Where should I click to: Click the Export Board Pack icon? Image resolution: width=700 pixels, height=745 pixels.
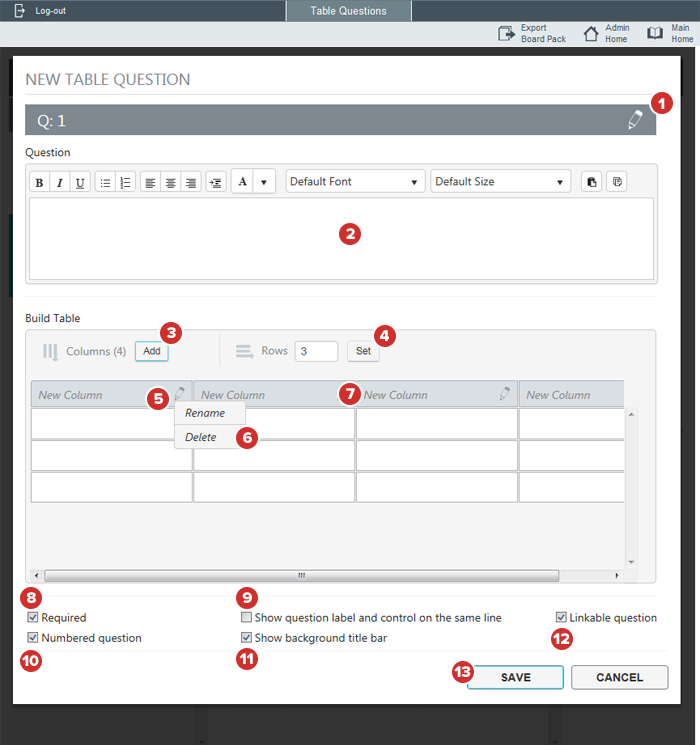[507, 34]
